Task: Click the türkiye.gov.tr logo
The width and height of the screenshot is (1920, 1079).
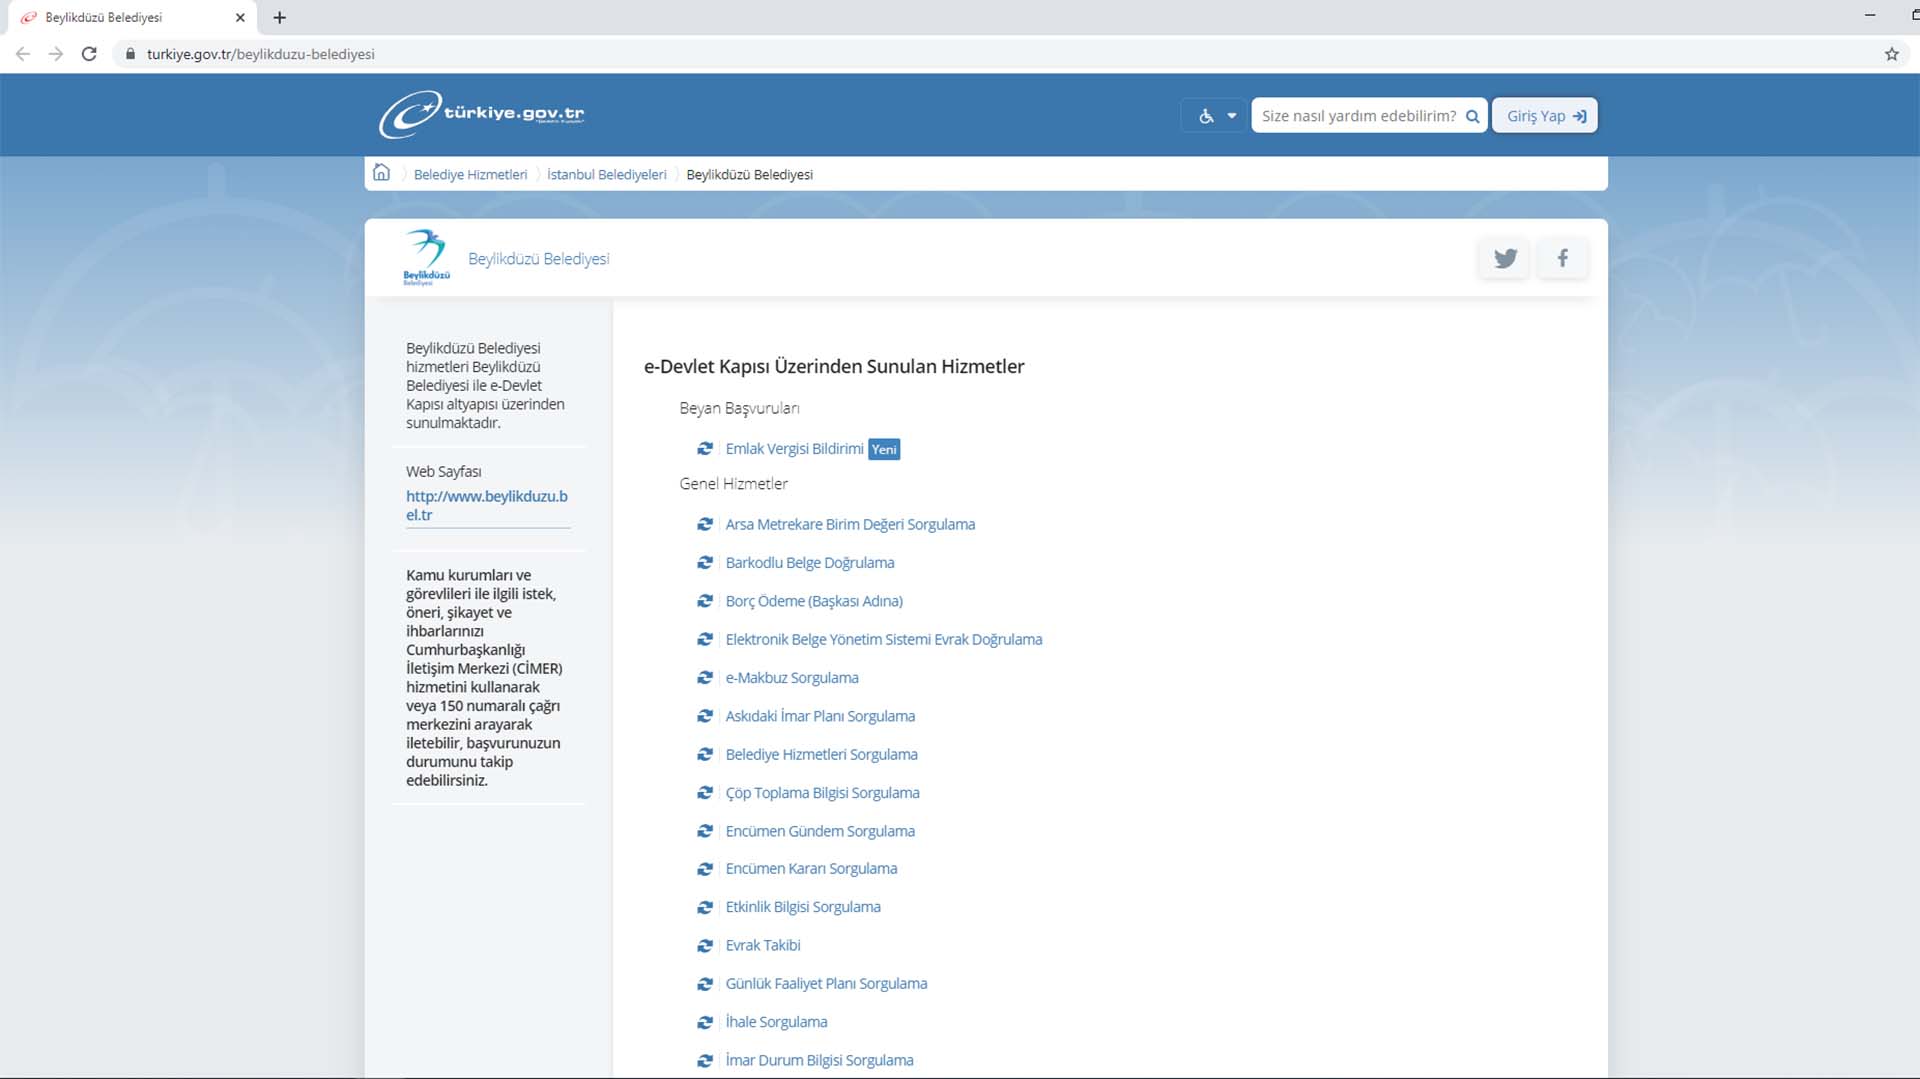Action: point(482,114)
